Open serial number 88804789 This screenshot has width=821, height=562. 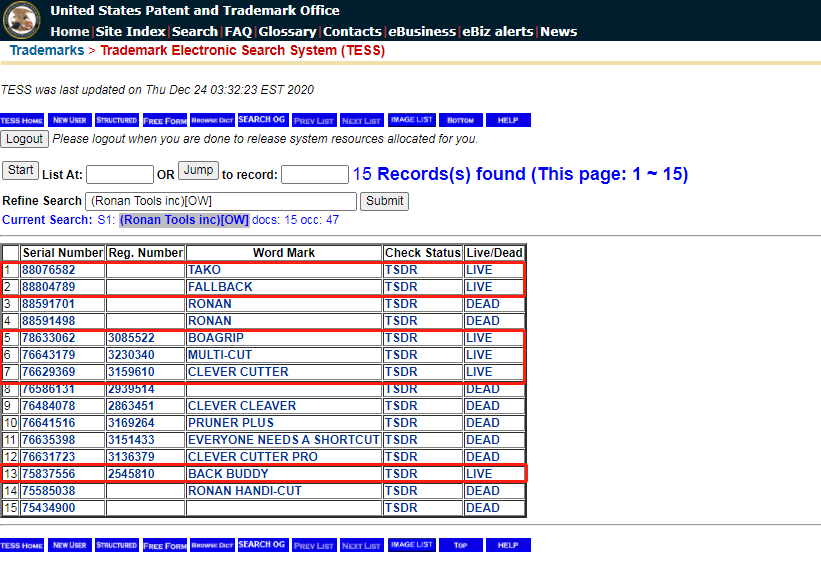click(49, 287)
